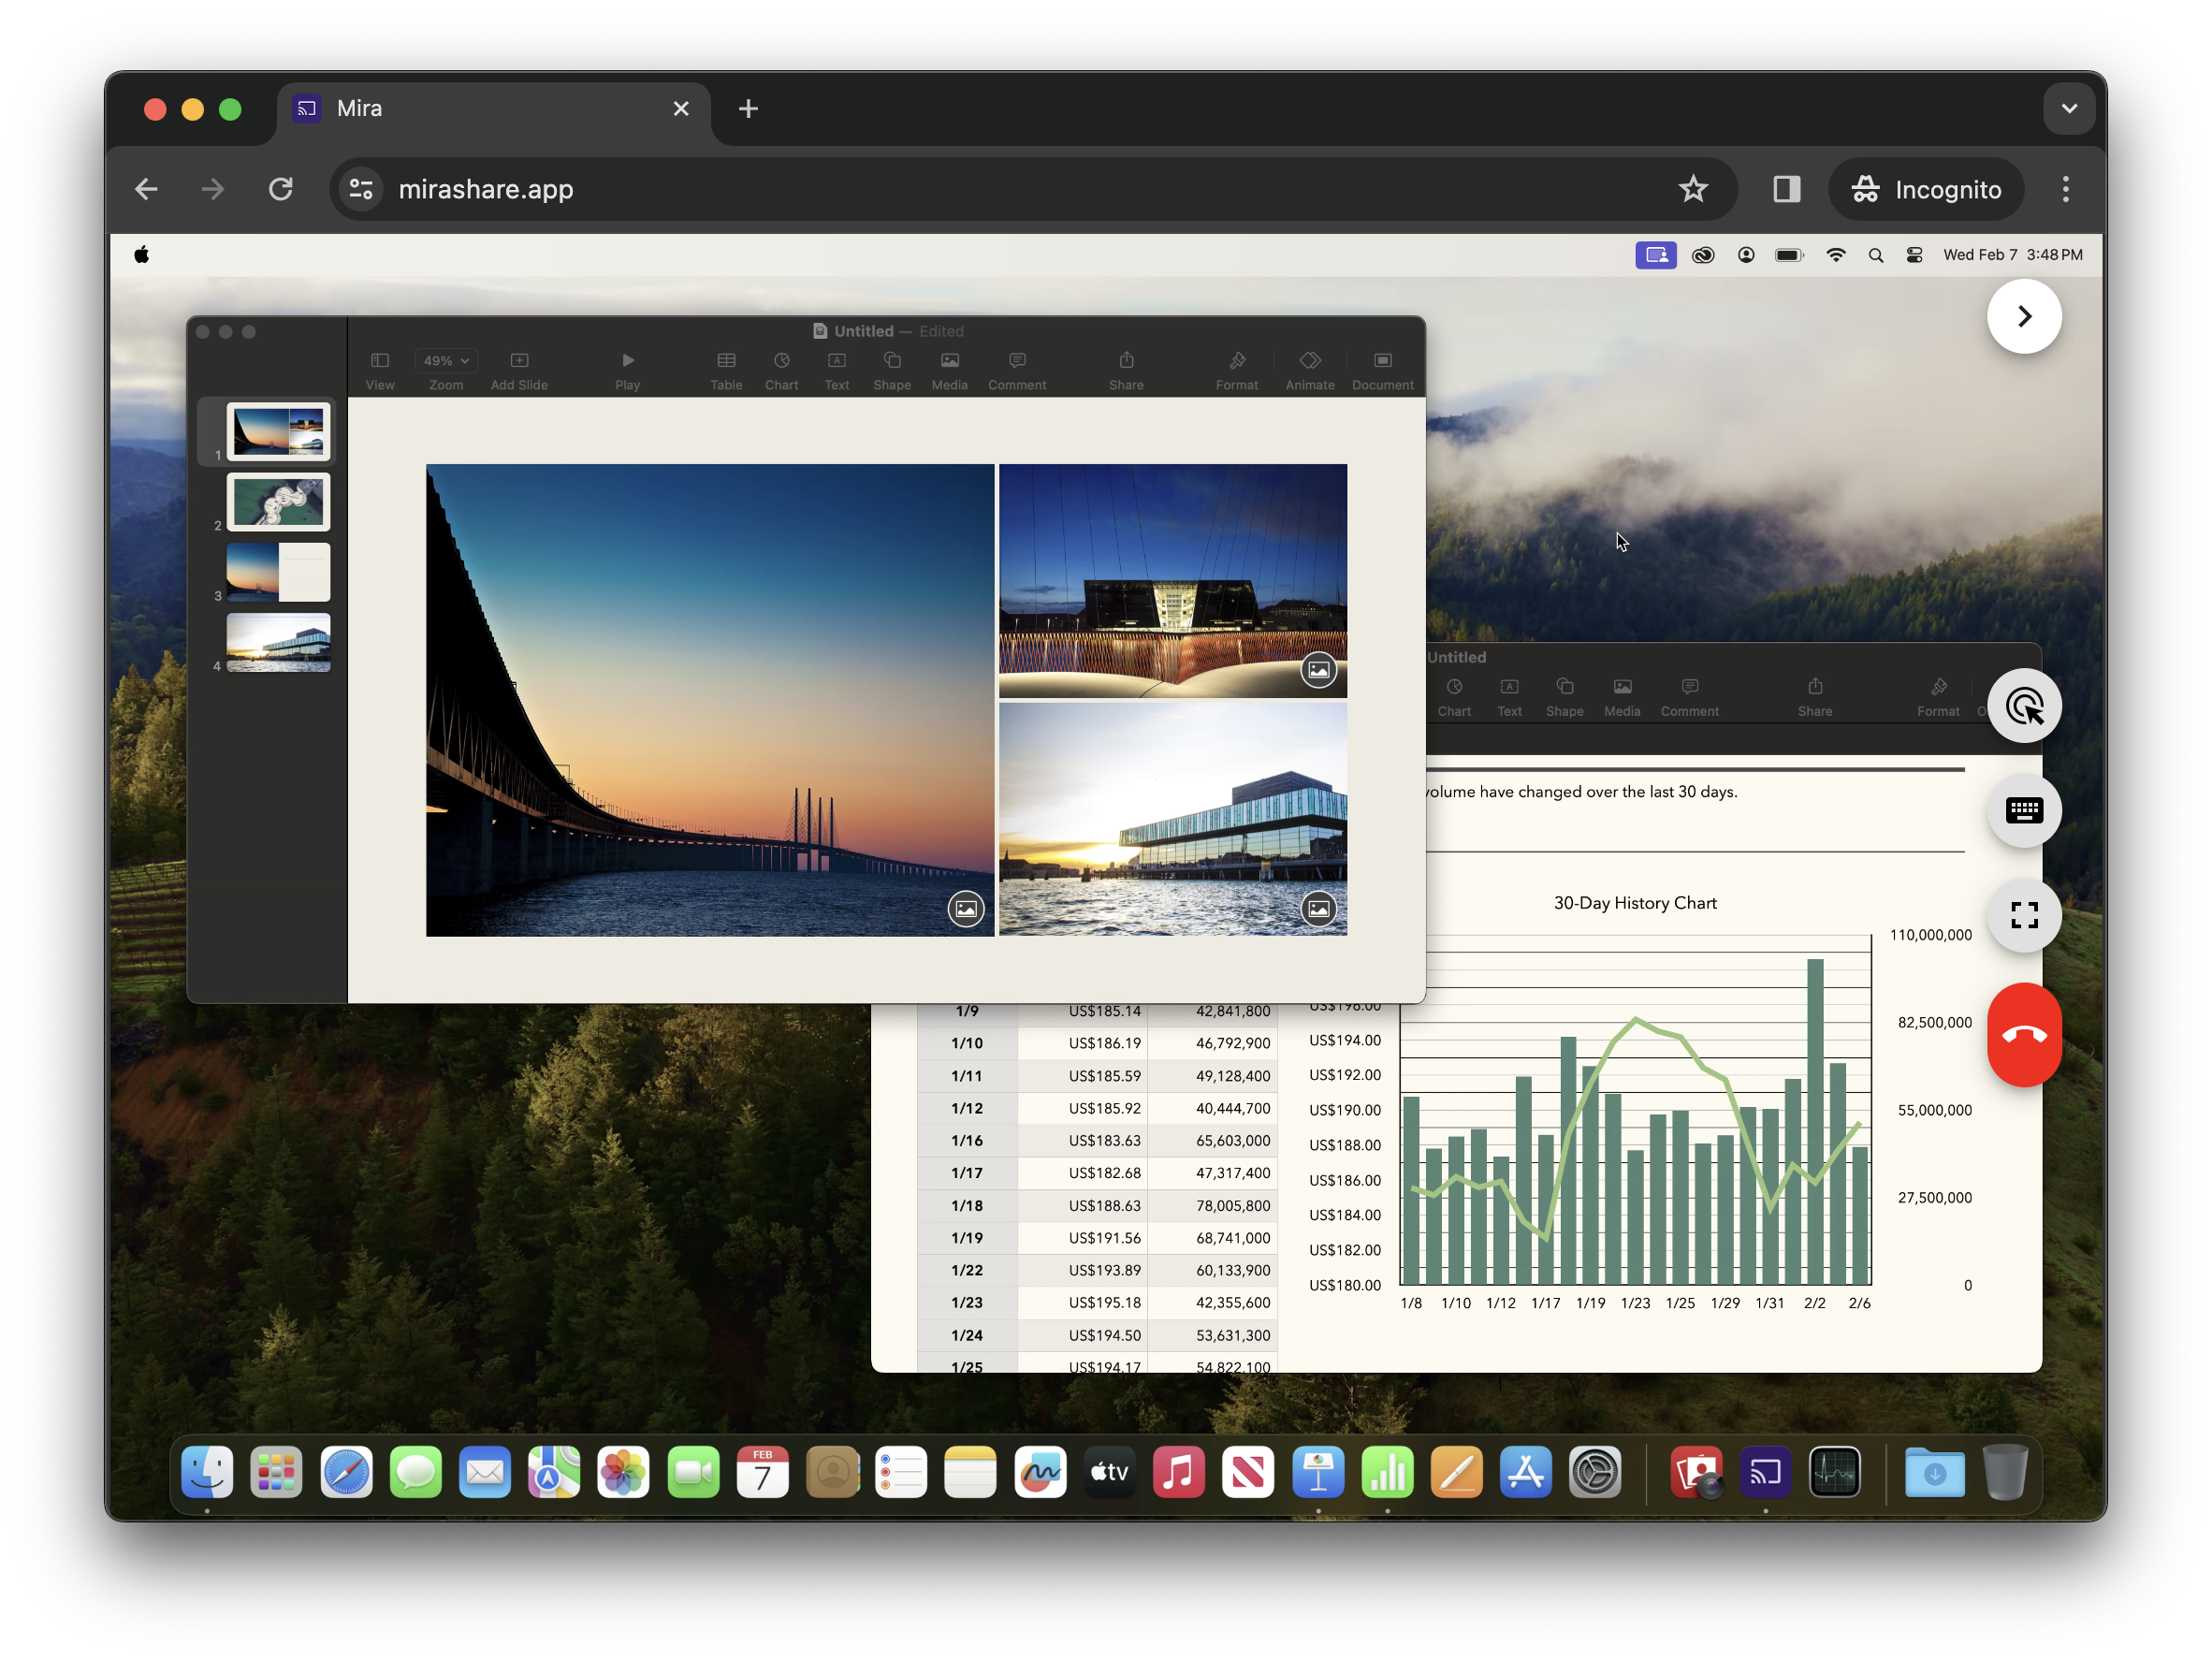Toggle the Format inspector in Keynote
Image resolution: width=2212 pixels, height=1660 pixels.
1237,361
